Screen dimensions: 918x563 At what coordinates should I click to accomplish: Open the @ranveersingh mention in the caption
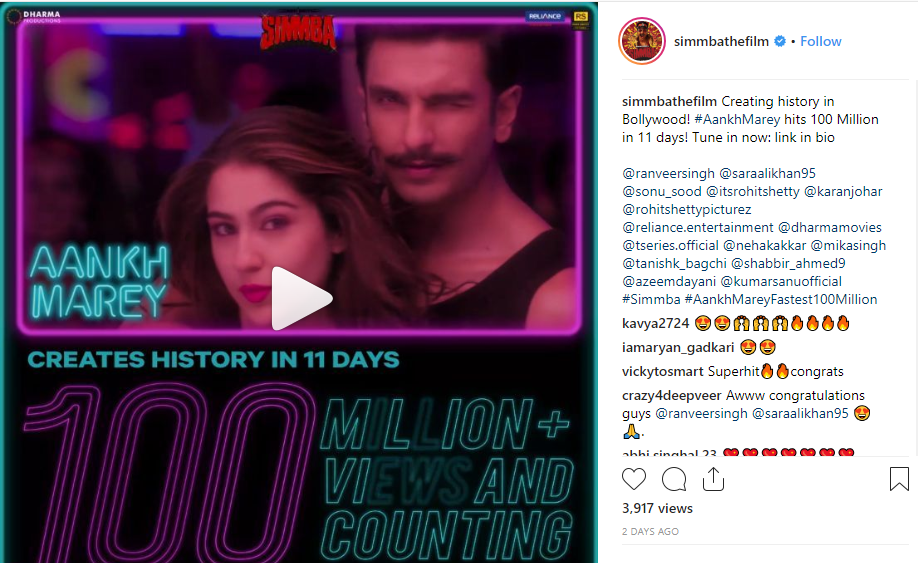tap(669, 173)
